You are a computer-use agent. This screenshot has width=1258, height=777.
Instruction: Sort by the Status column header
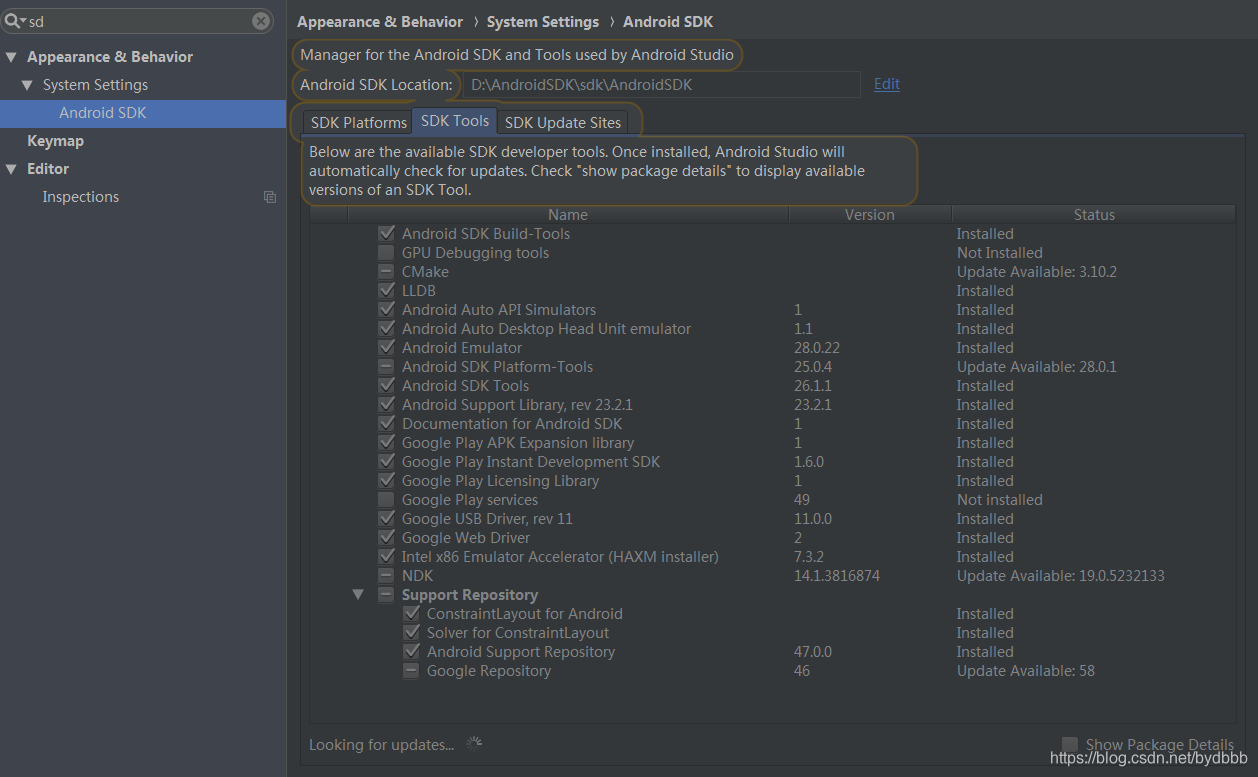pos(1094,215)
